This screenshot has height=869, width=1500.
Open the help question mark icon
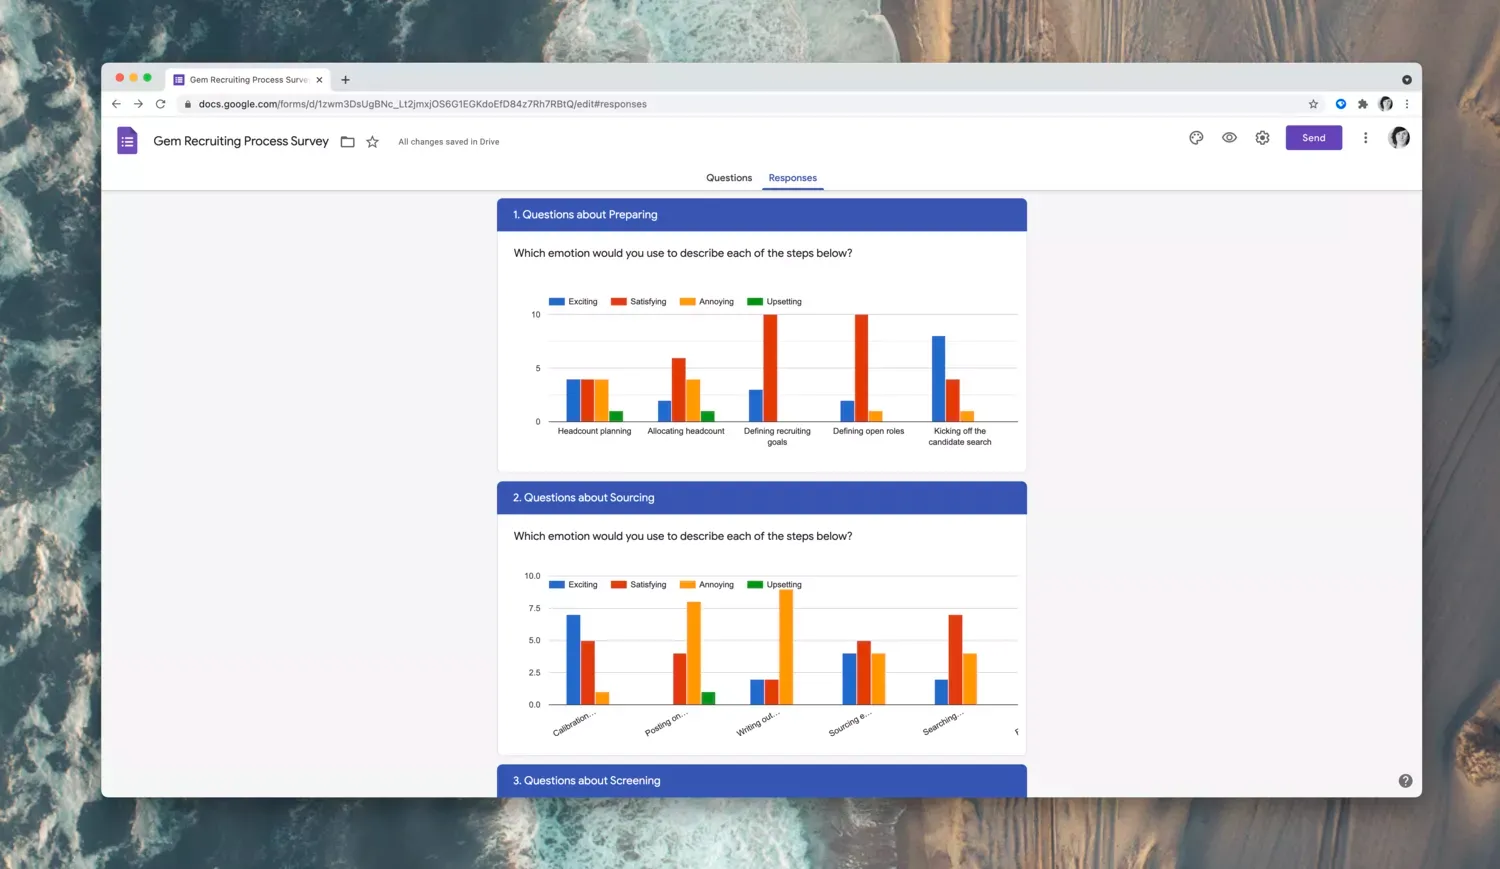[x=1405, y=781]
